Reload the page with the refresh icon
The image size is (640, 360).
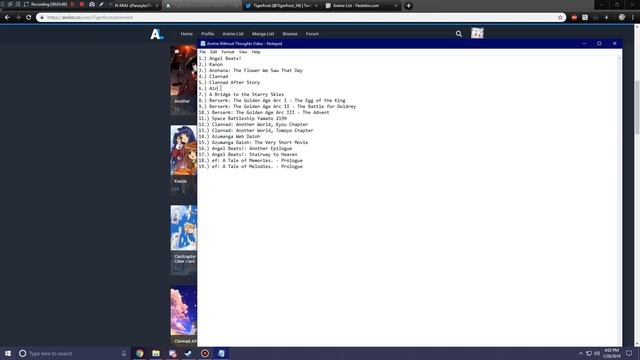(x=29, y=18)
